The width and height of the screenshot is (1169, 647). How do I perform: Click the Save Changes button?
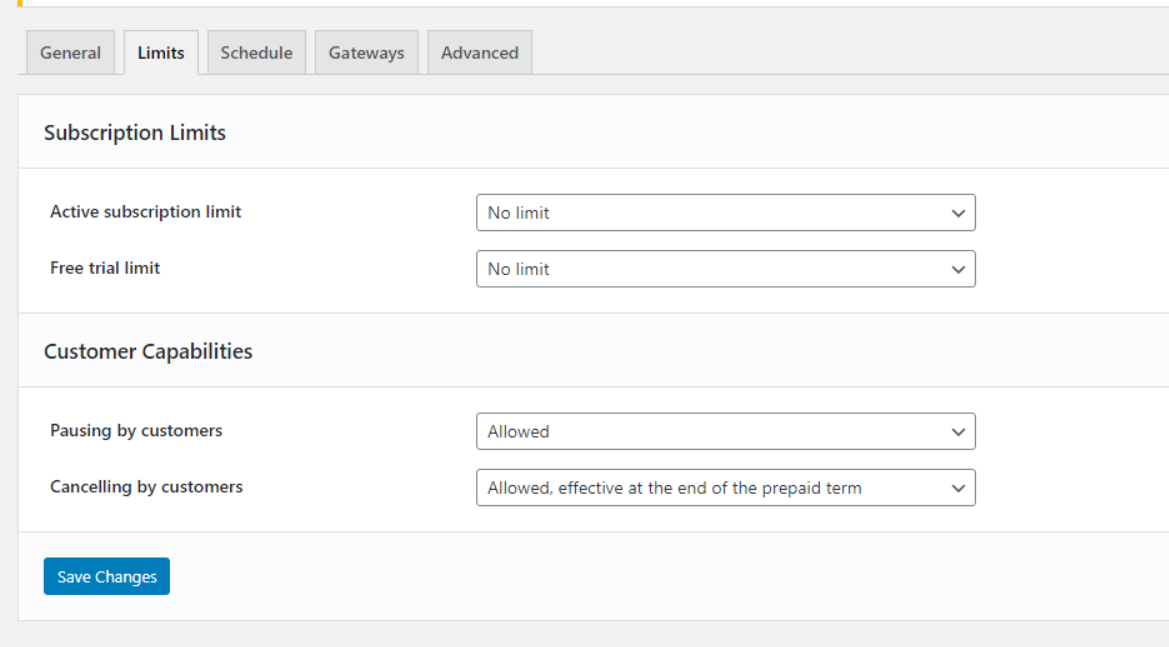tap(107, 577)
